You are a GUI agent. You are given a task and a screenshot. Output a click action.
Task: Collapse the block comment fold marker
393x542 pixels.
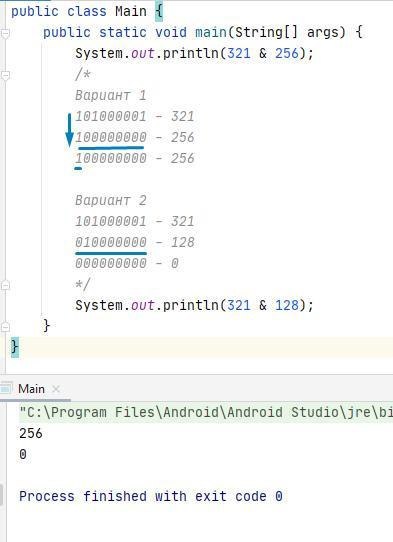[5, 75]
